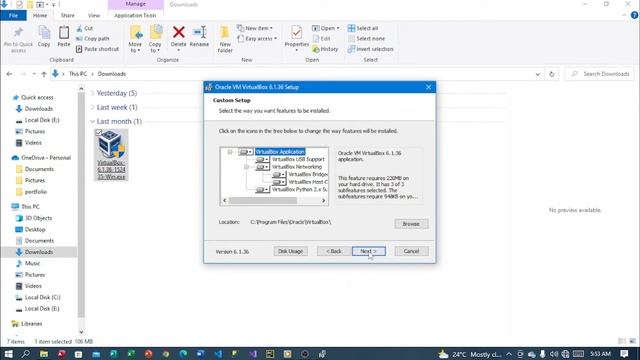This screenshot has width=640, height=360.
Task: Open the Easy access dropdown
Action: click(257, 38)
